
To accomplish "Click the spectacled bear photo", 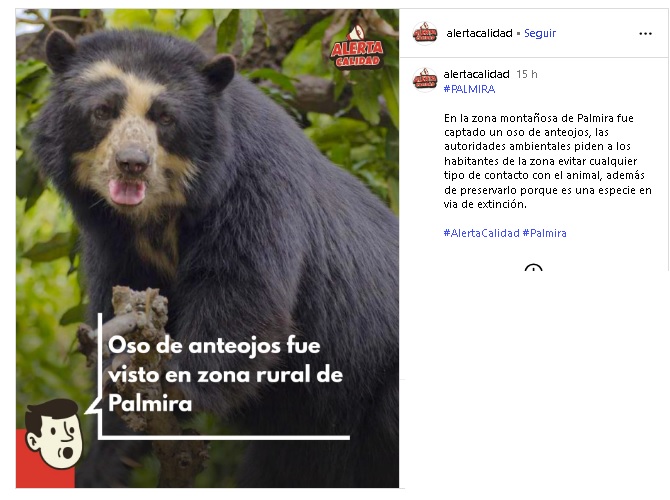I will [207, 248].
